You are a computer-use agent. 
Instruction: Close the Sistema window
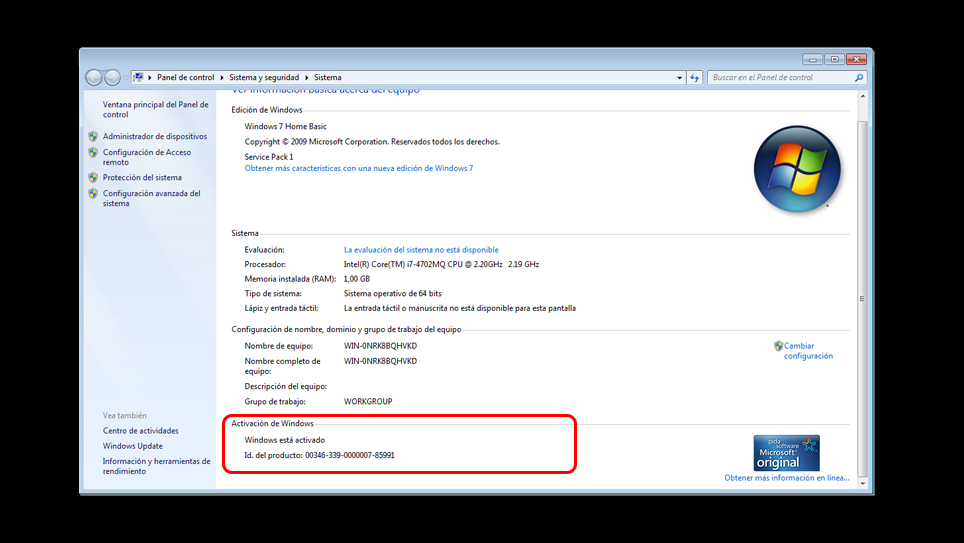856,59
